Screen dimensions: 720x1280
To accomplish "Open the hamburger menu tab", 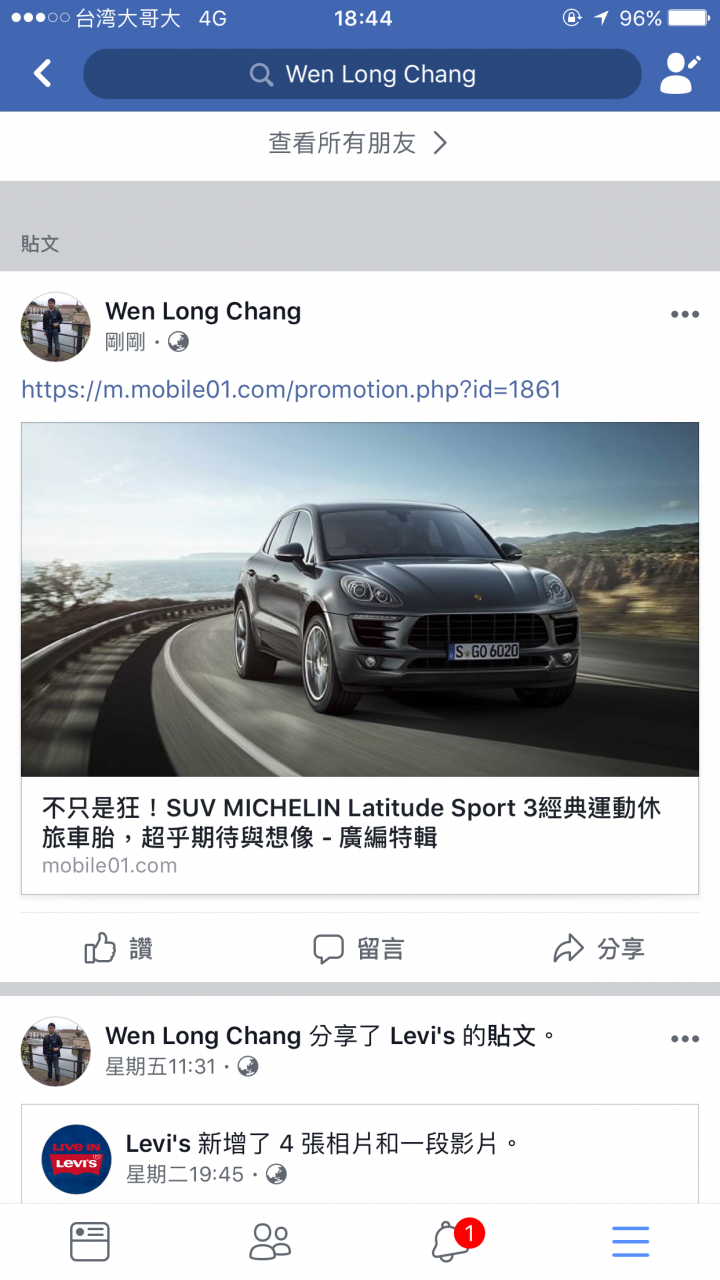I will click(x=631, y=1241).
